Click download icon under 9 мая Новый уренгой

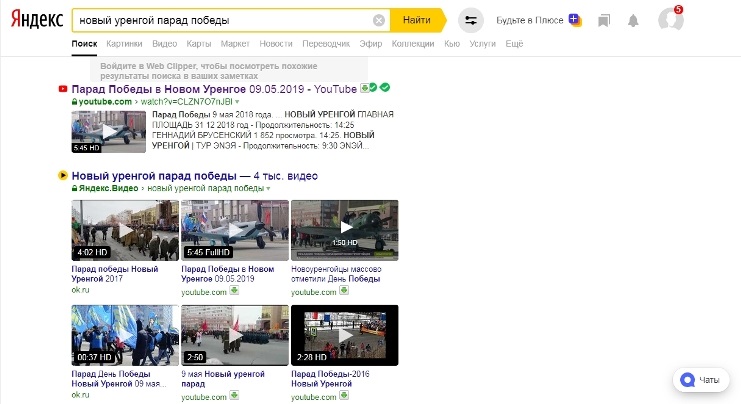pyautogui.click(x=234, y=395)
